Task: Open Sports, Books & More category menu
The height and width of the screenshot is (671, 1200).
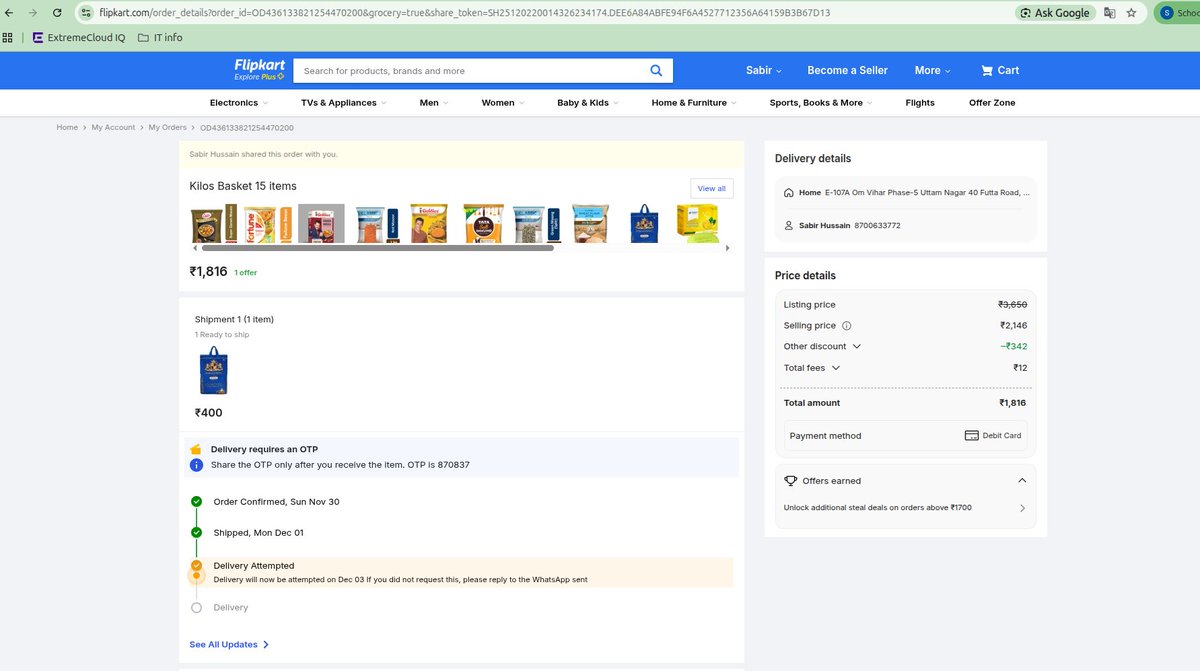Action: click(821, 103)
